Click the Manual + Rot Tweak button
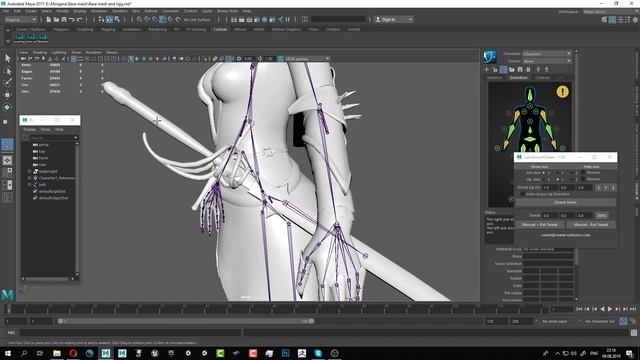The image size is (640, 360). (x=540, y=224)
